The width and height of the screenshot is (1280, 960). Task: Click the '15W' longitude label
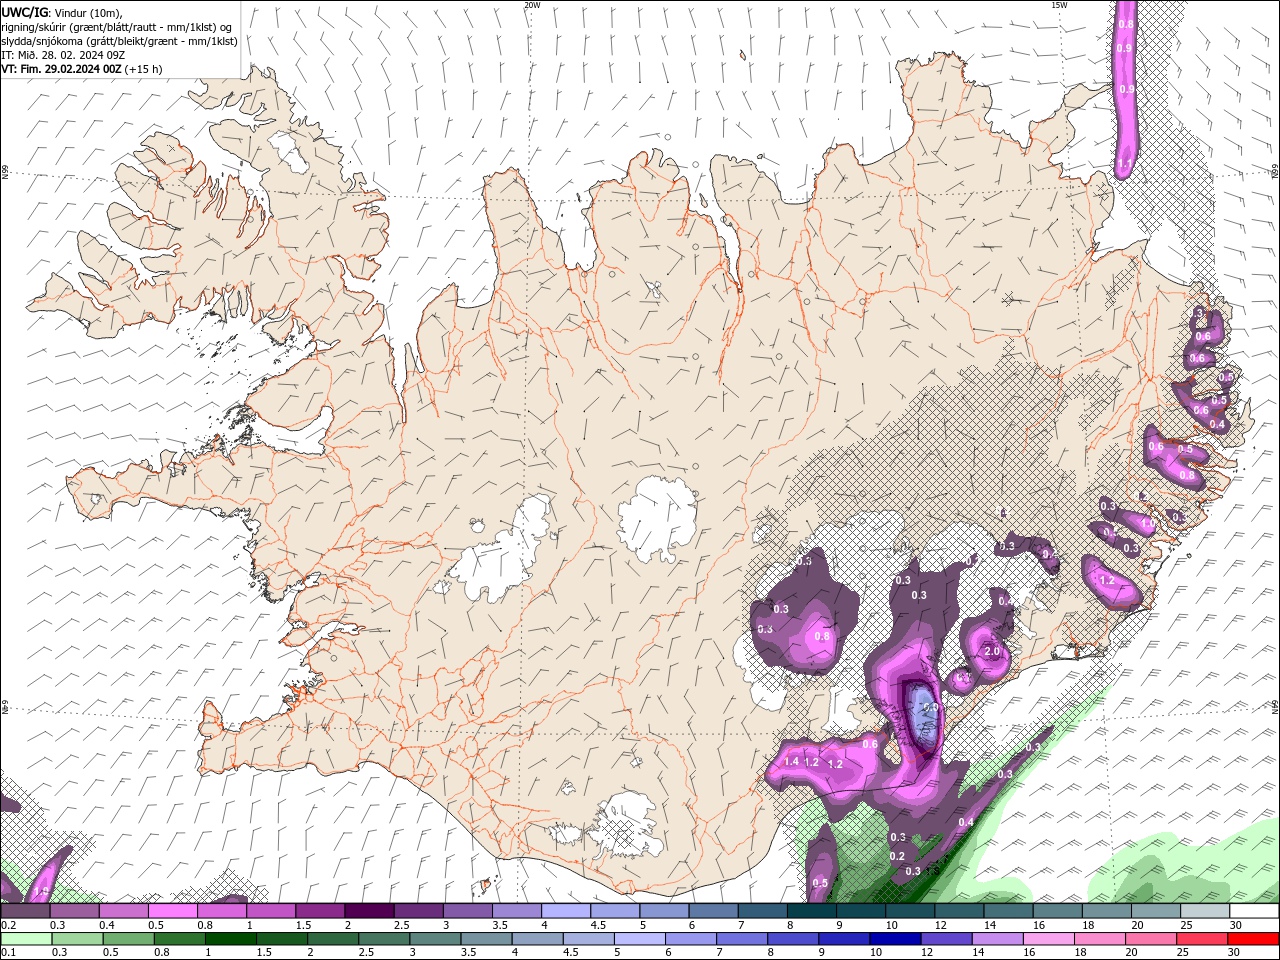[1059, 5]
